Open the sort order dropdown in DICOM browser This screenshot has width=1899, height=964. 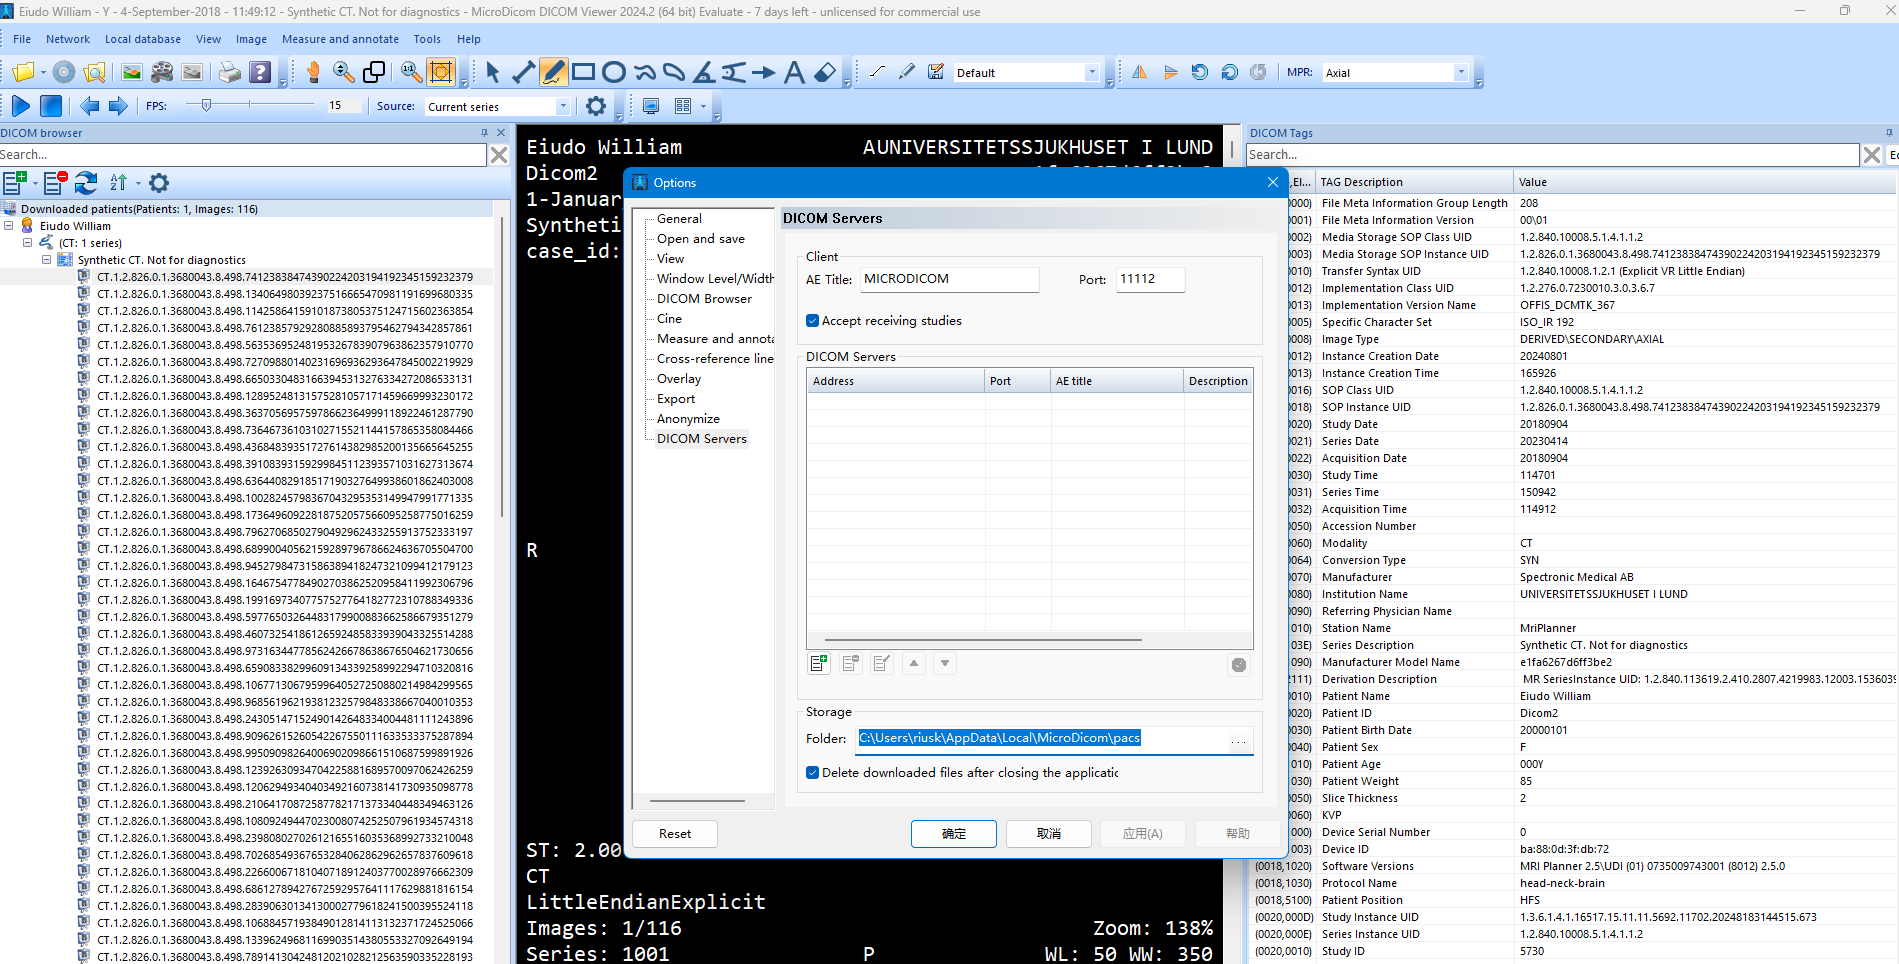138,183
